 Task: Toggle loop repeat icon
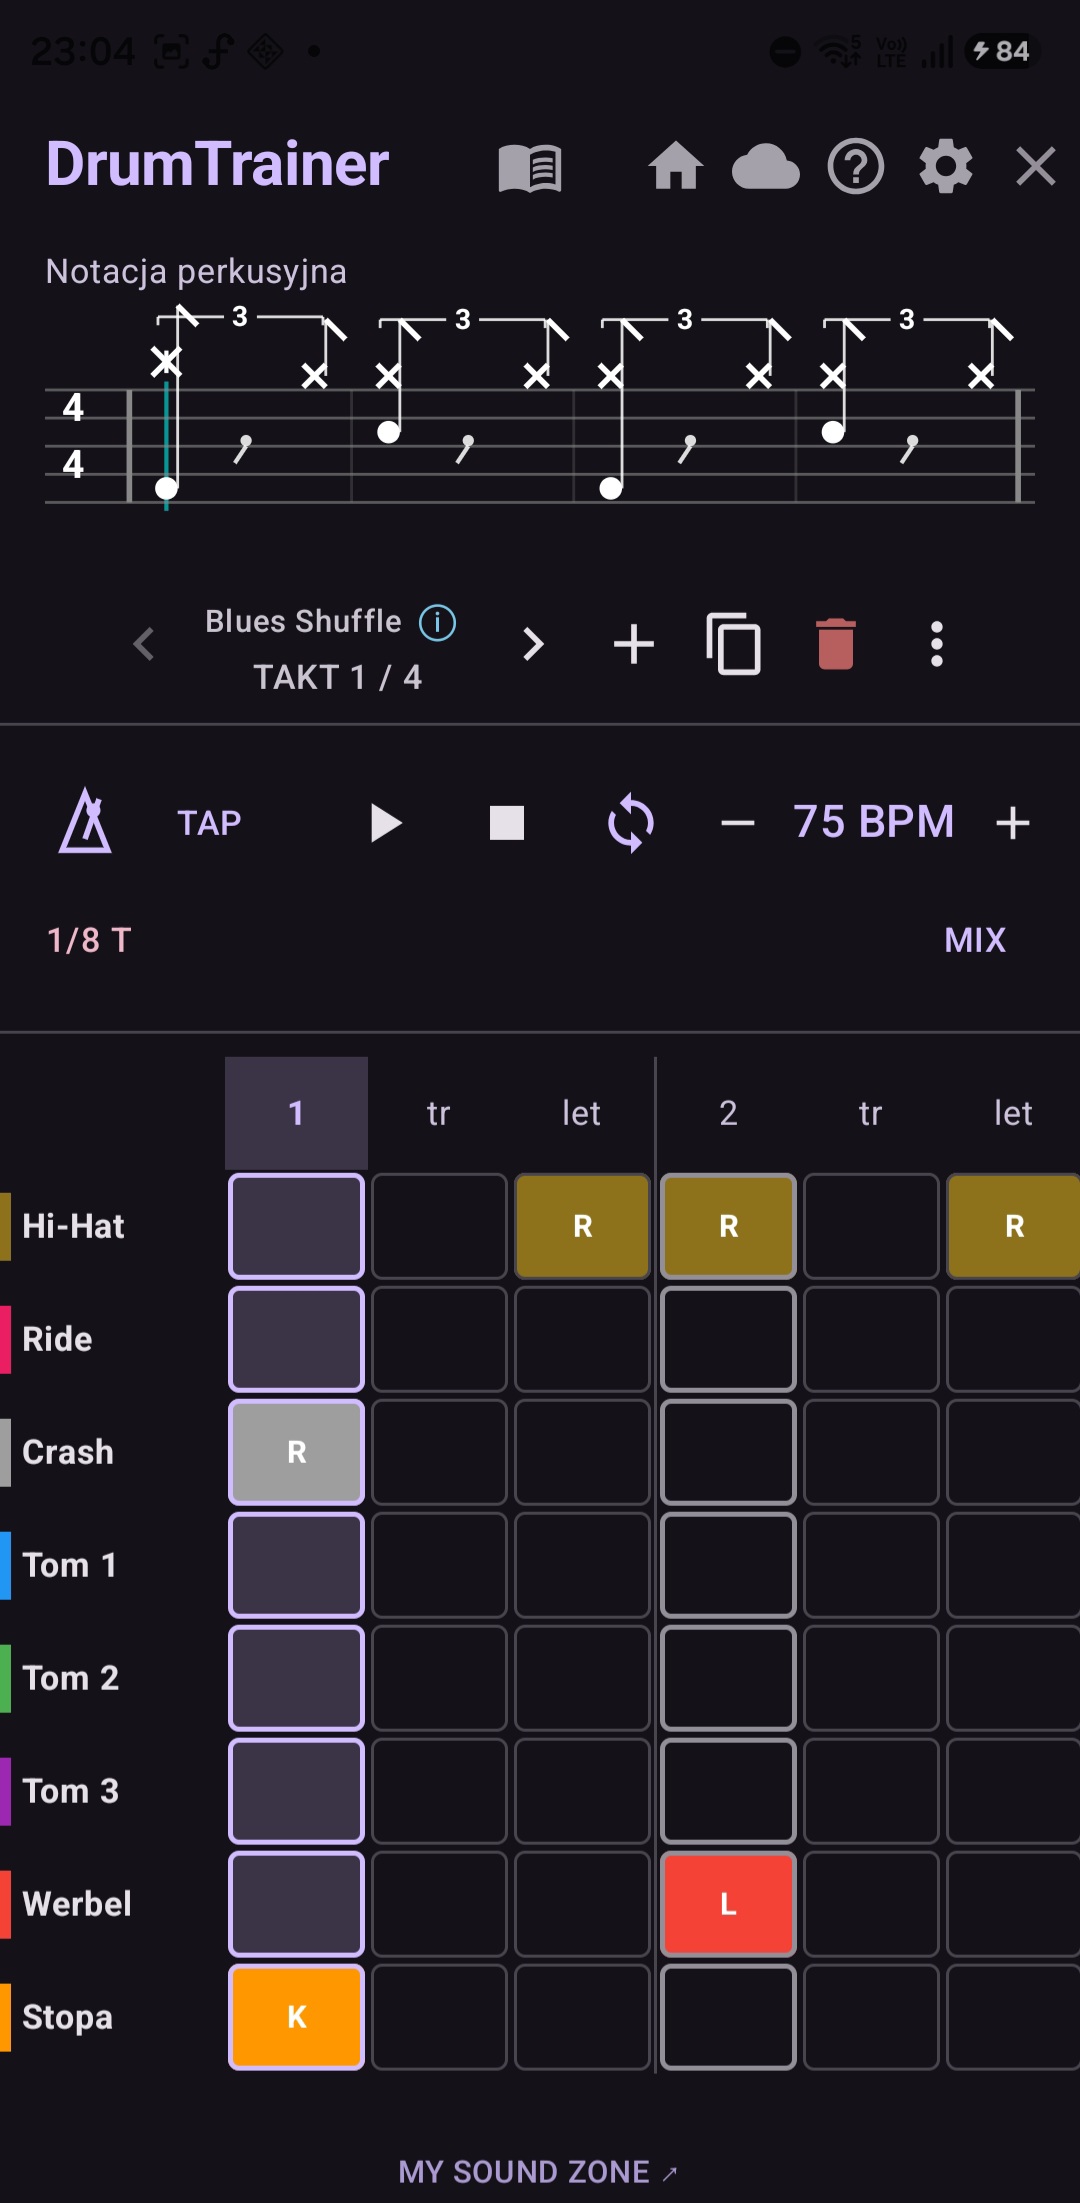tap(631, 823)
